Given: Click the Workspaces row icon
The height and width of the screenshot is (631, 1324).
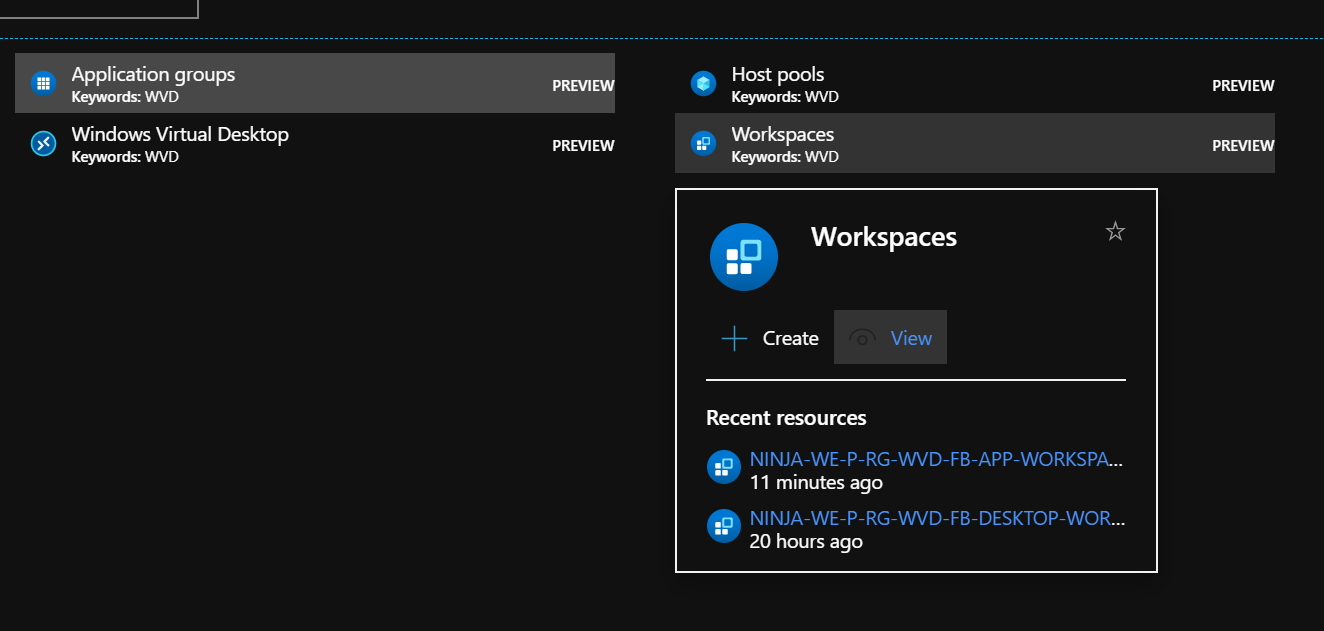Looking at the screenshot, I should [703, 144].
